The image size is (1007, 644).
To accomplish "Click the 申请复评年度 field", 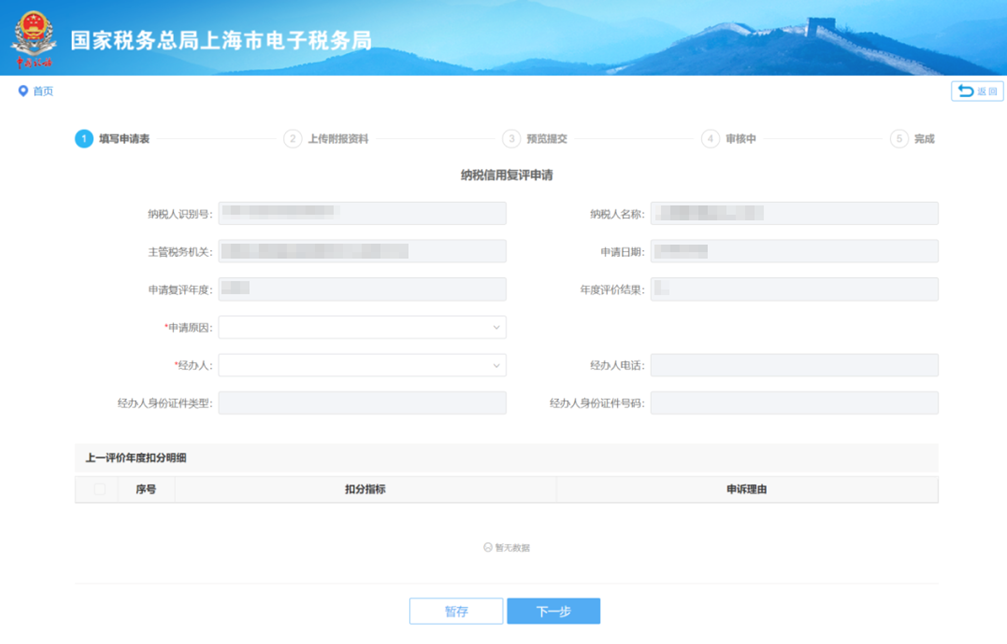I will click(362, 289).
